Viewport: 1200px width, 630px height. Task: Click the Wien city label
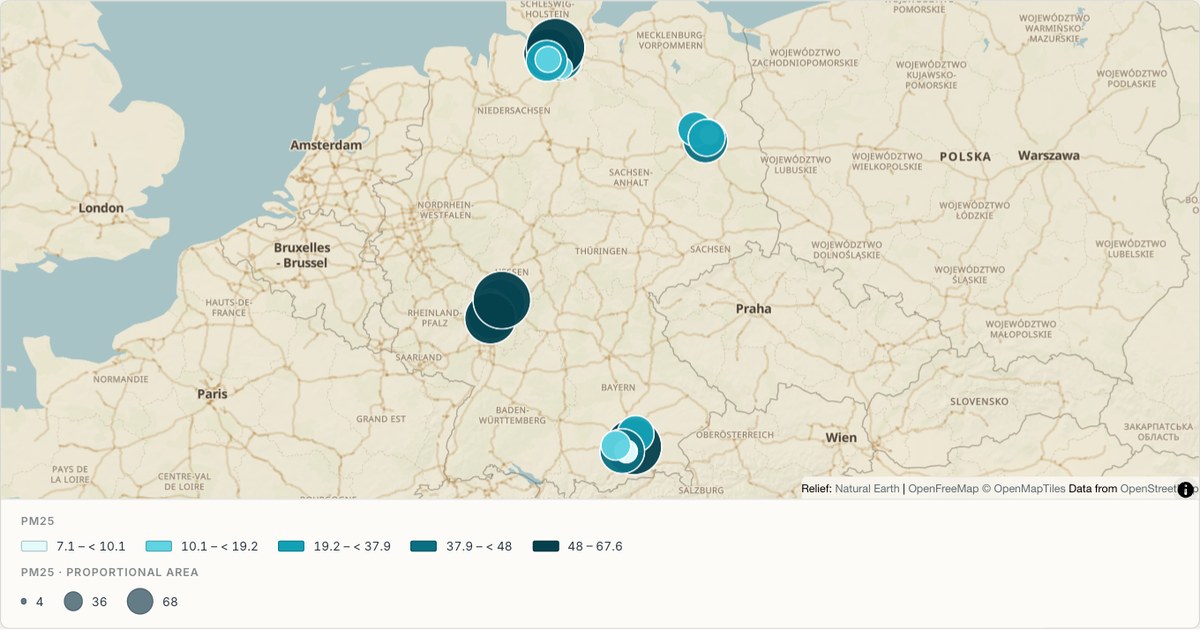(x=842, y=438)
